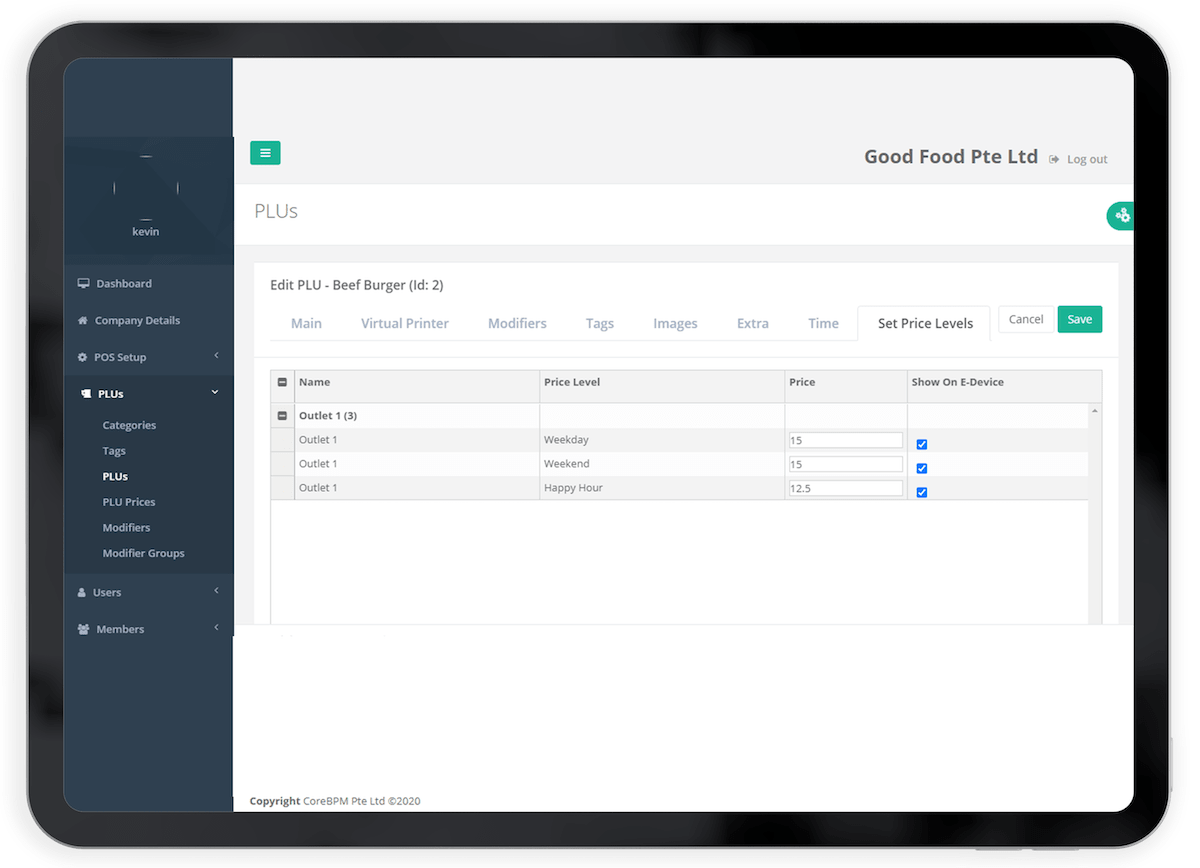Expand the POS Setup submenu chevron
1200x868 pixels.
click(216, 356)
